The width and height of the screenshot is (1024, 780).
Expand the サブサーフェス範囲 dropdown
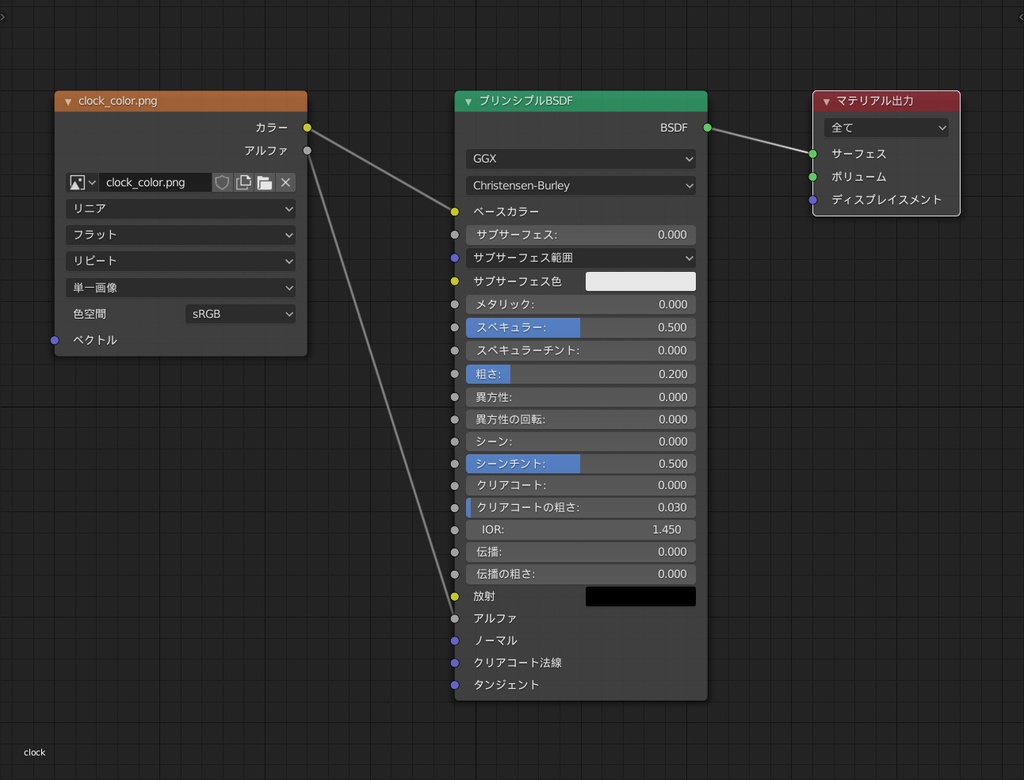[x=581, y=257]
